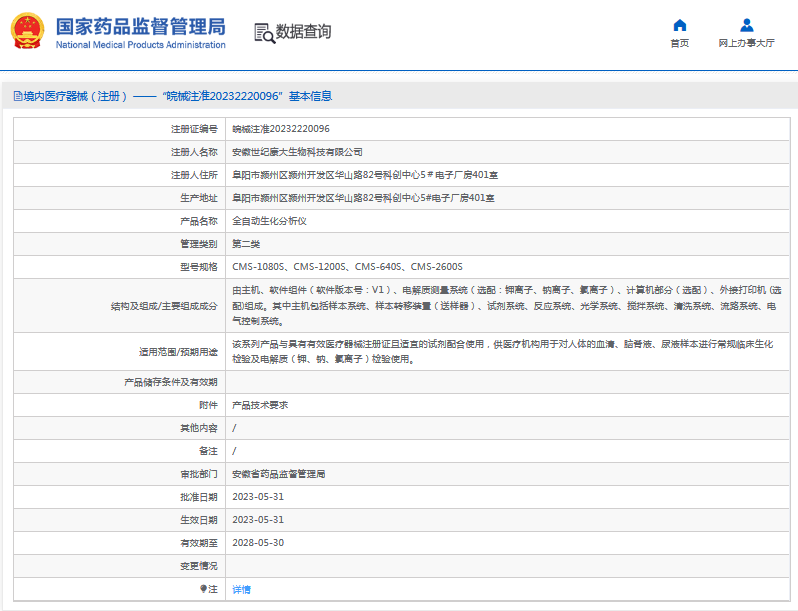Click 注册人住所 address value
The width and height of the screenshot is (798, 611).
coord(365,175)
